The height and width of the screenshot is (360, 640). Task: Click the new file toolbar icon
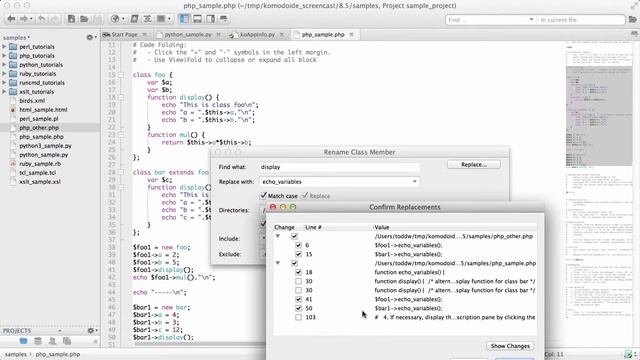pos(71,19)
